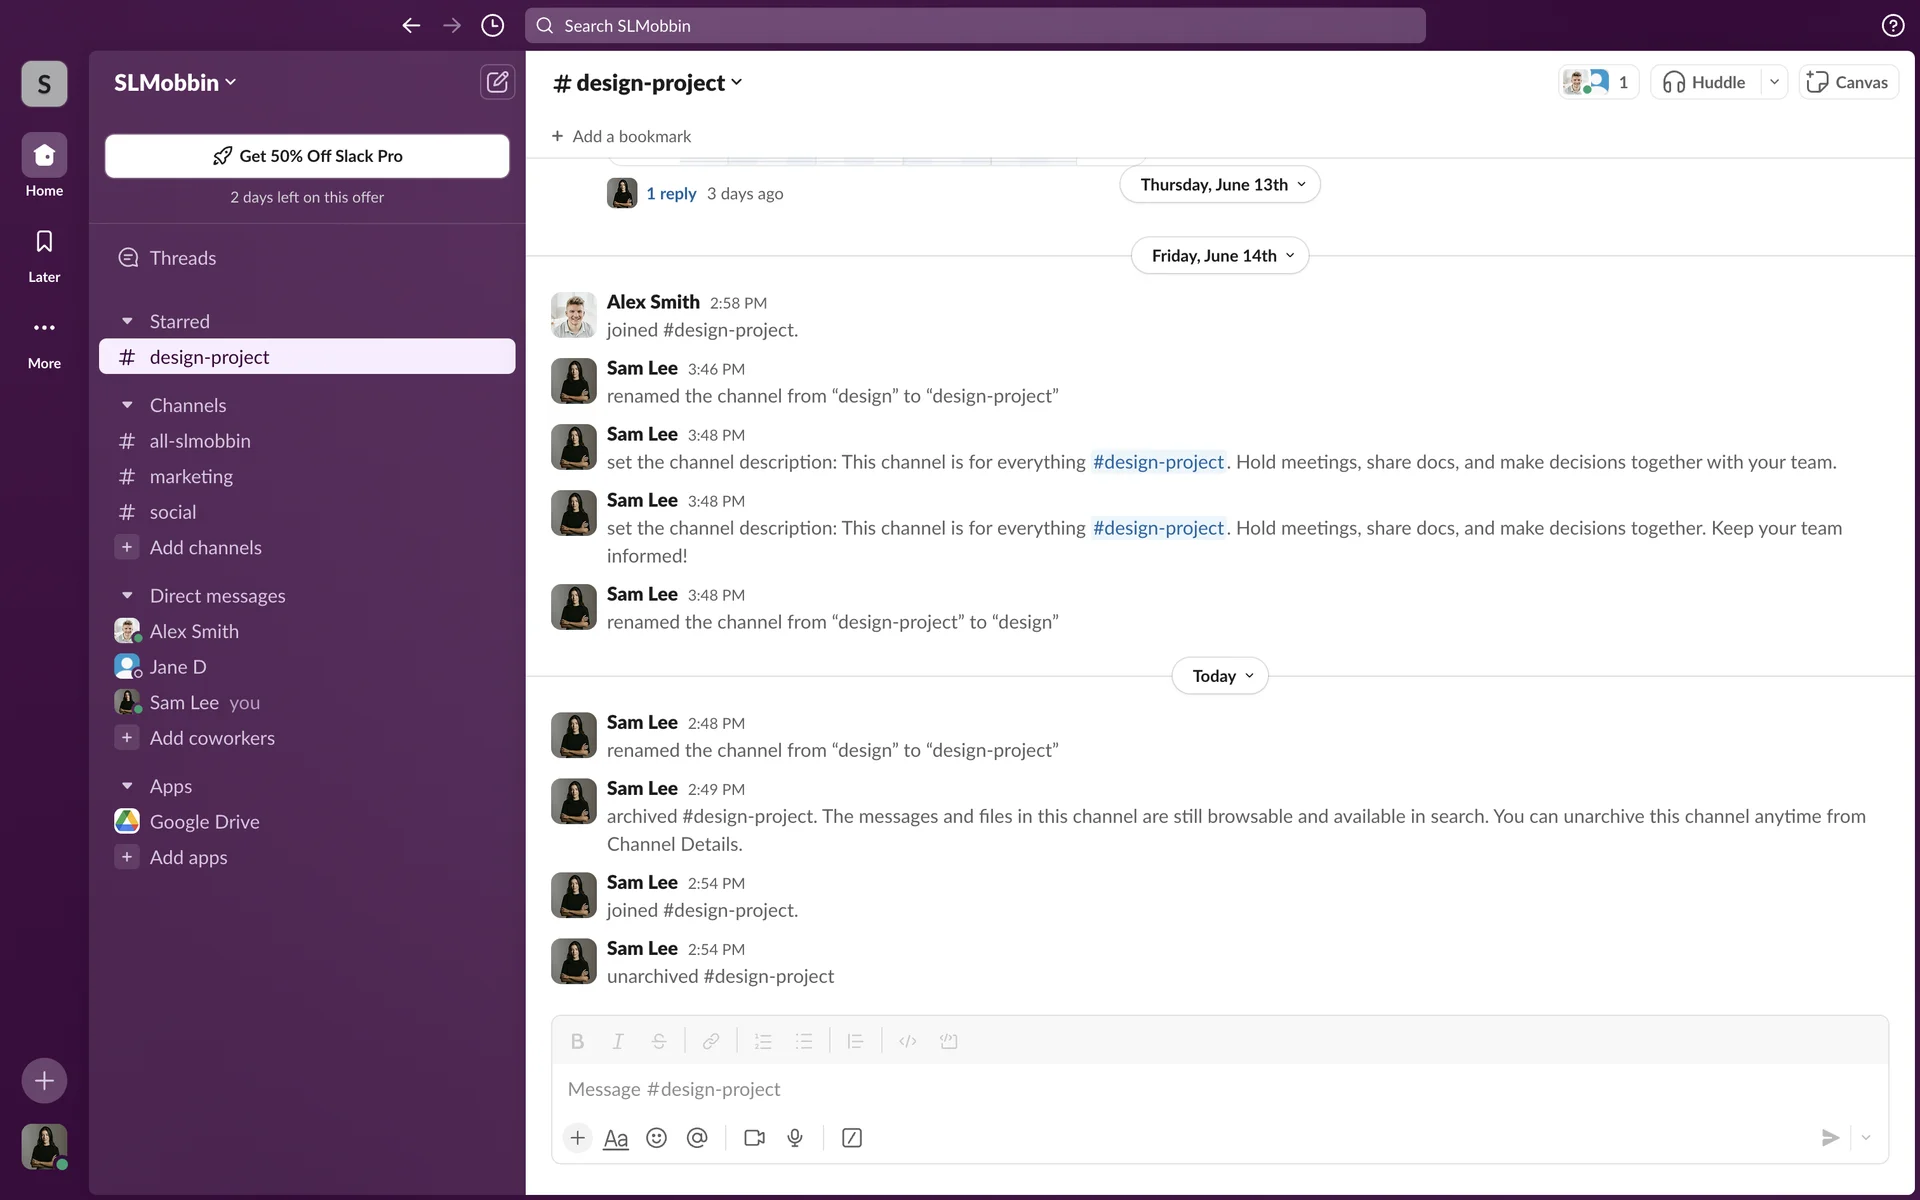Select the marketing channel
Viewport: 1920px width, 1200px height.
[191, 477]
